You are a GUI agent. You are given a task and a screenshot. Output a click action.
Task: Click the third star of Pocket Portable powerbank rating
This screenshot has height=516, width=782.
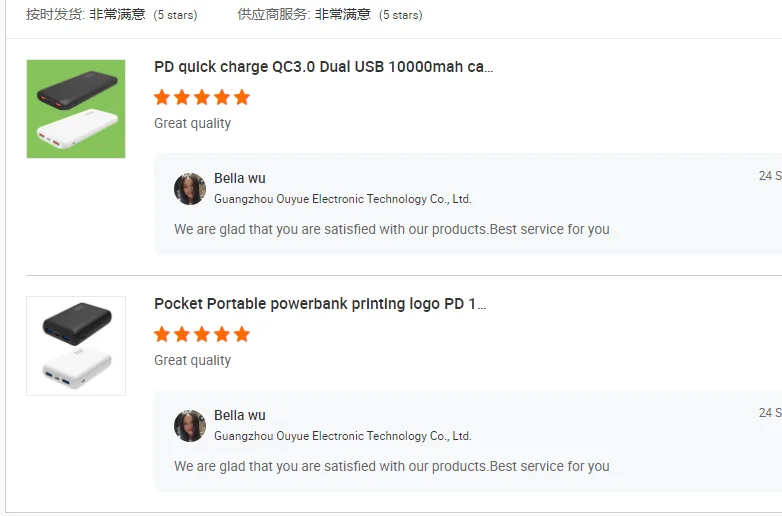pyautogui.click(x=202, y=334)
